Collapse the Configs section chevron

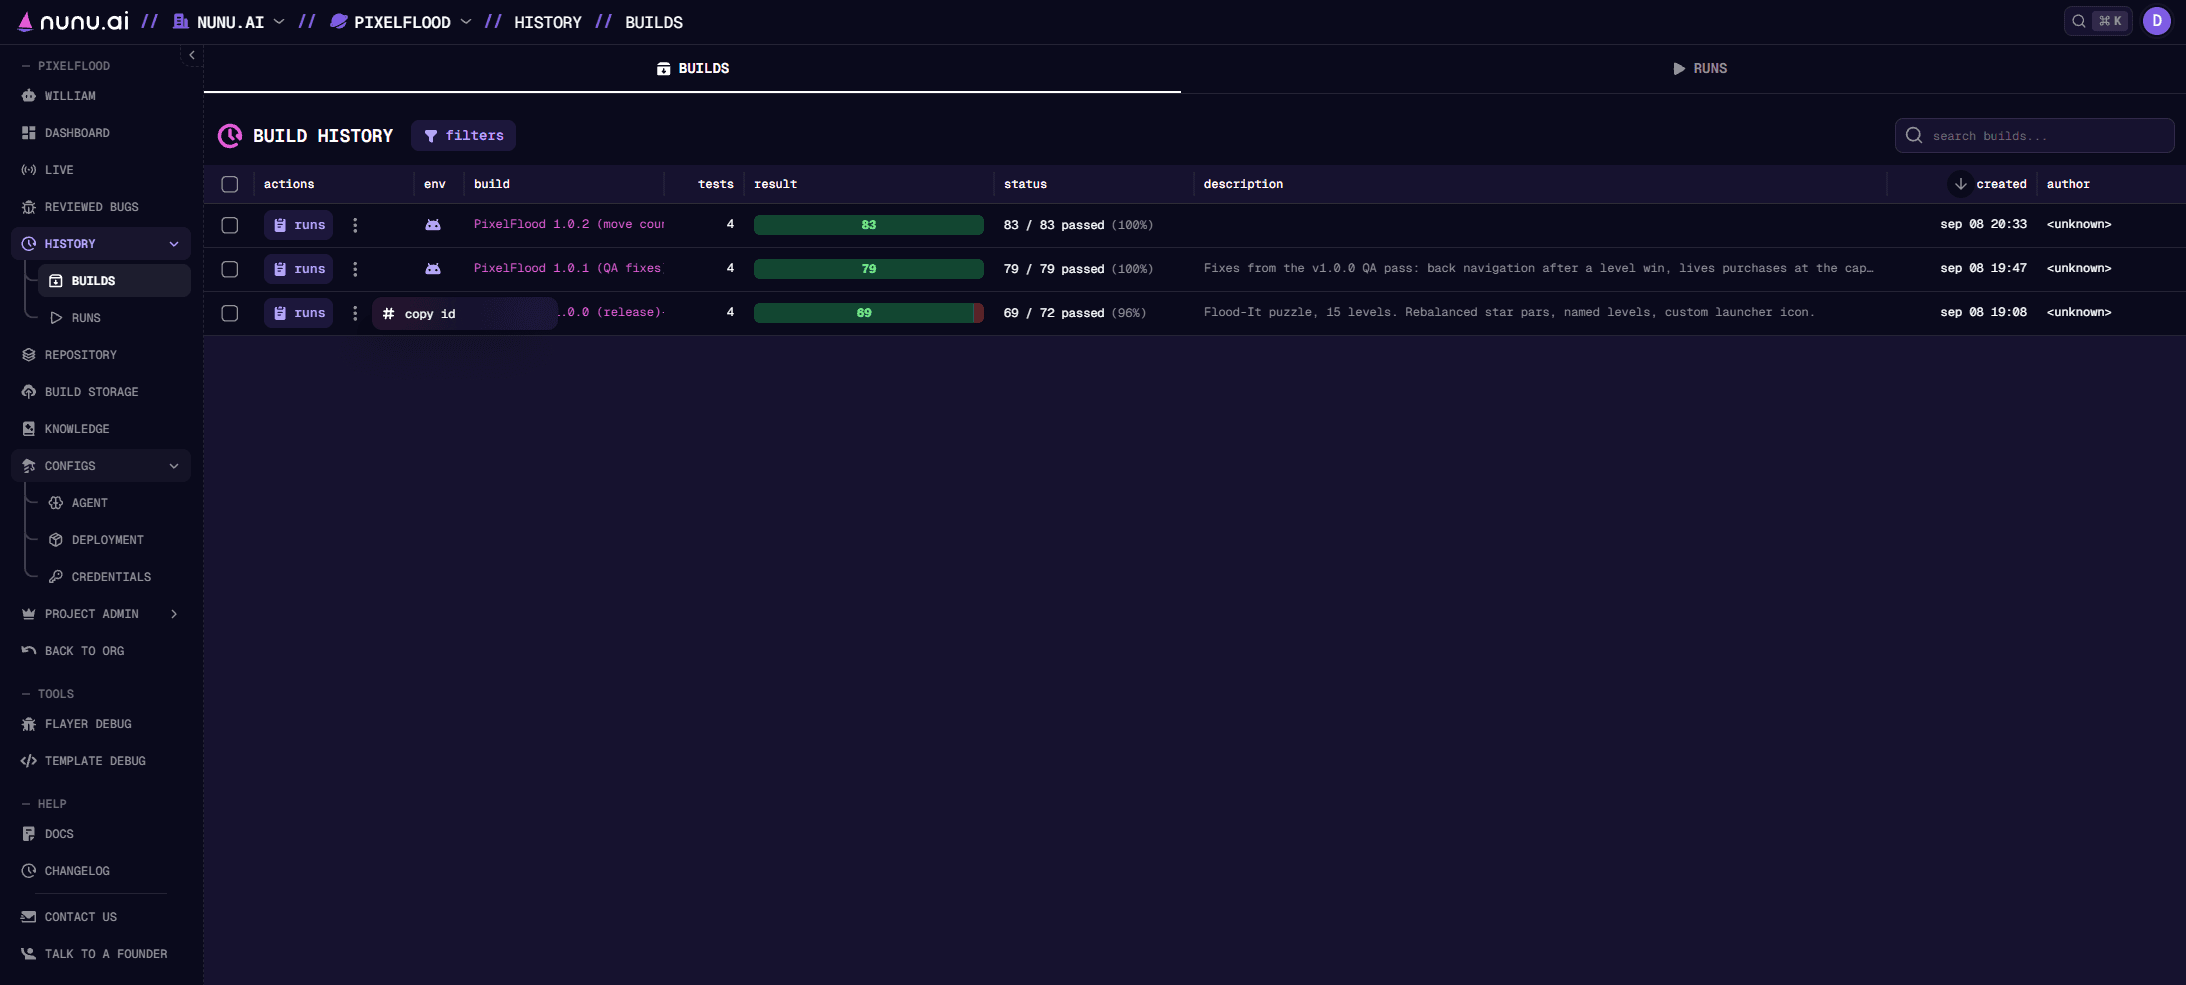[174, 466]
